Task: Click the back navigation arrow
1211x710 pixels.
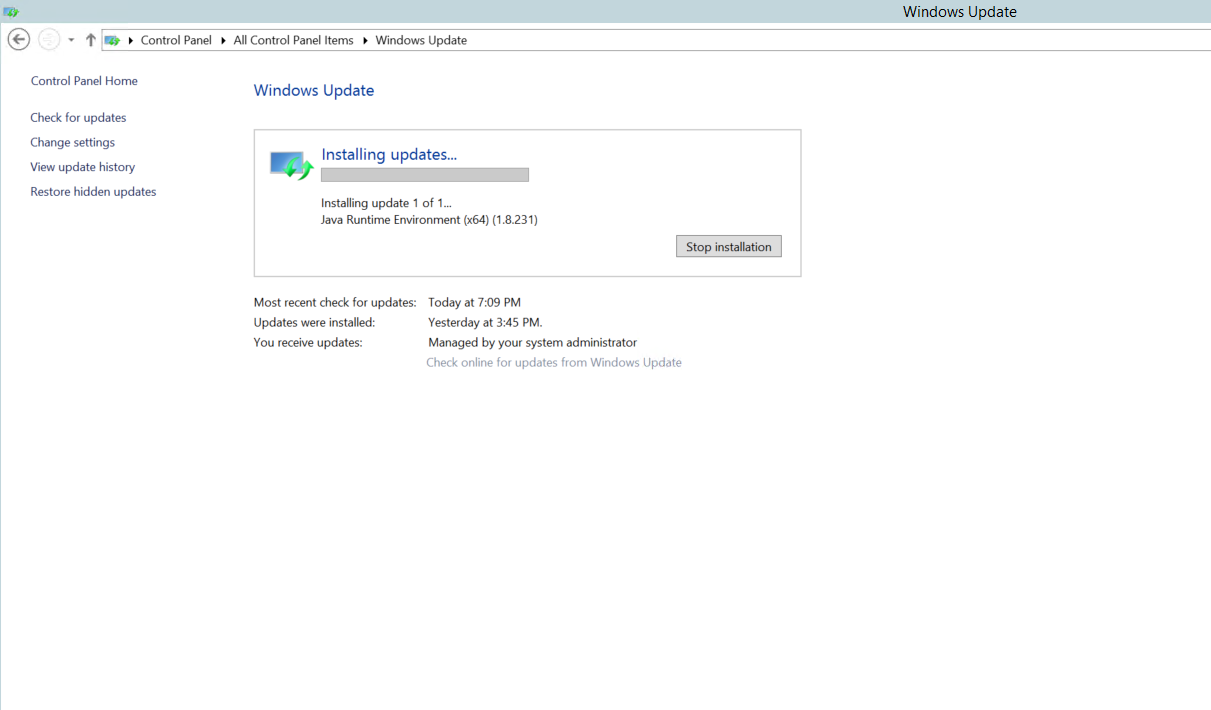Action: coord(18,38)
